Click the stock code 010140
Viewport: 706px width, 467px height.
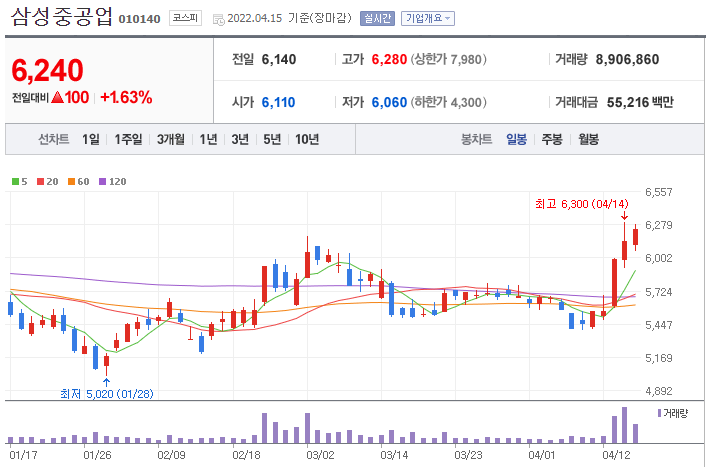(x=139, y=19)
